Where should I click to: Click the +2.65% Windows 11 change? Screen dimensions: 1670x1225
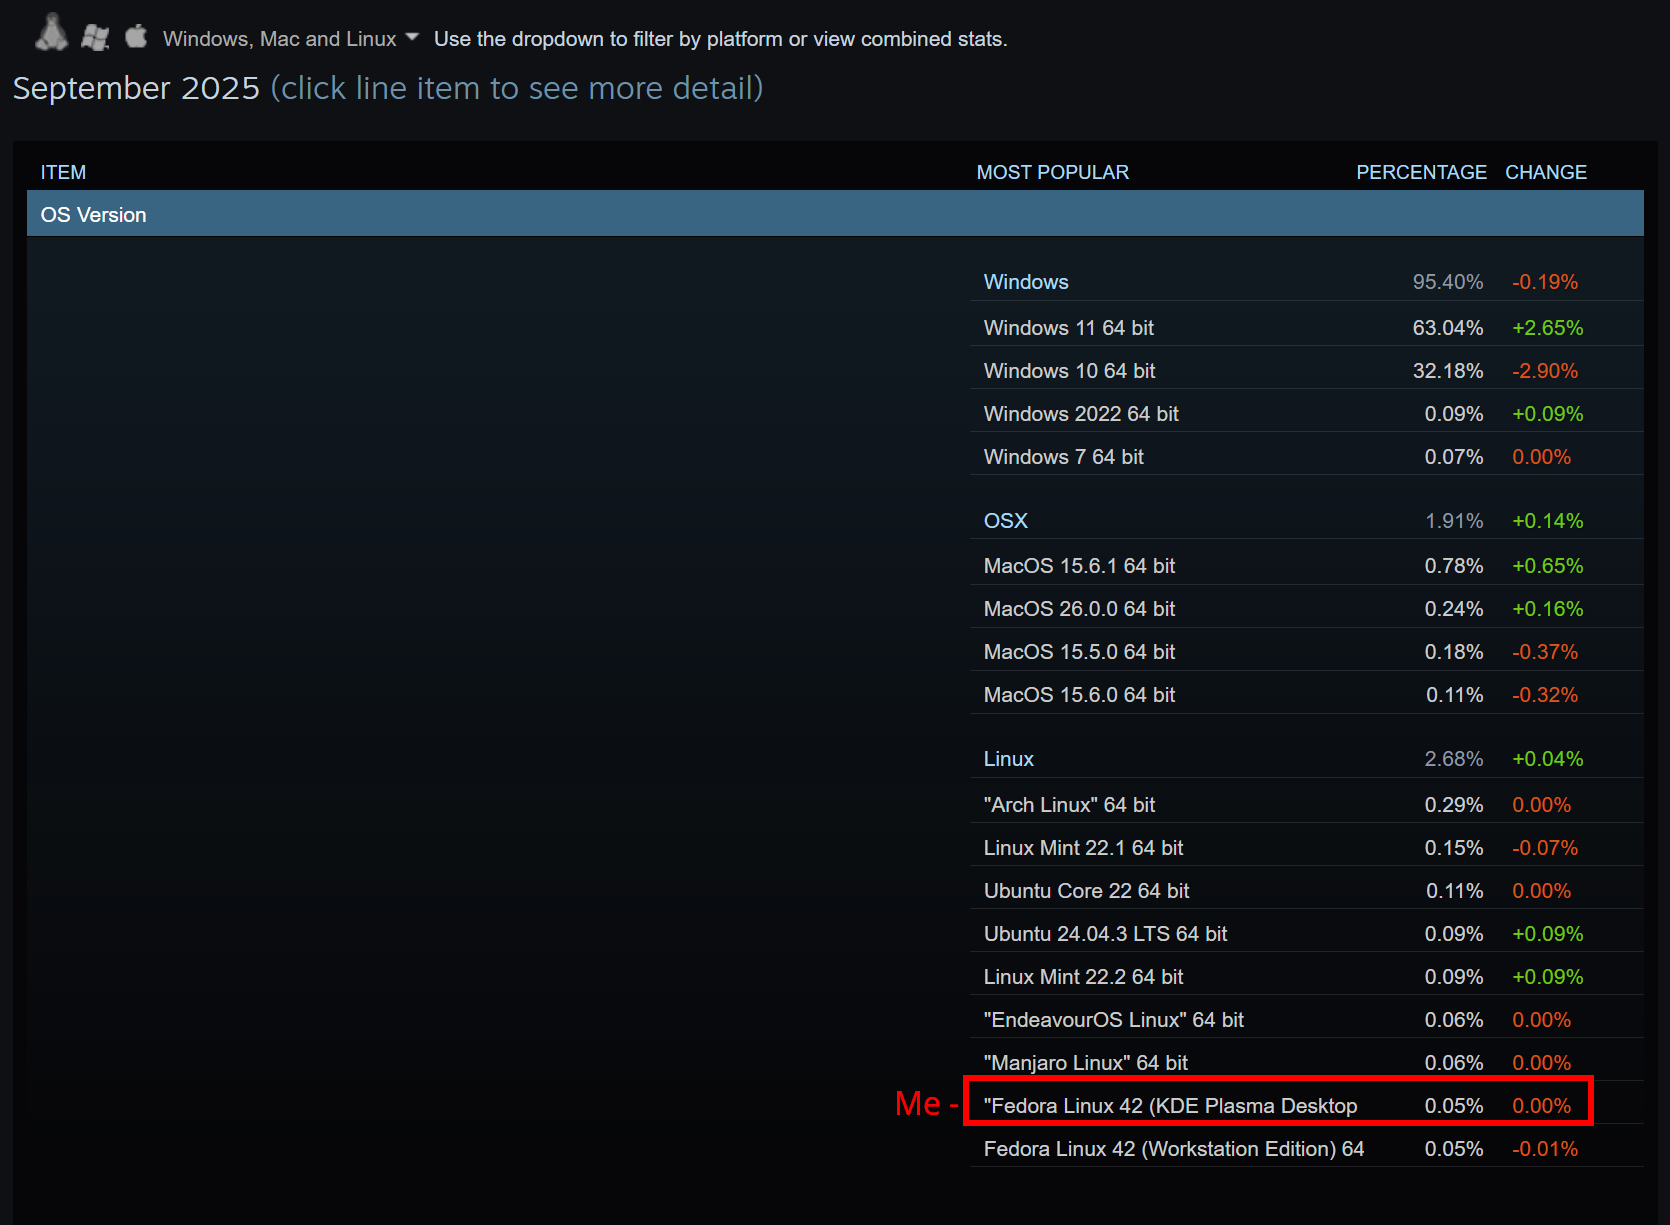coord(1547,328)
